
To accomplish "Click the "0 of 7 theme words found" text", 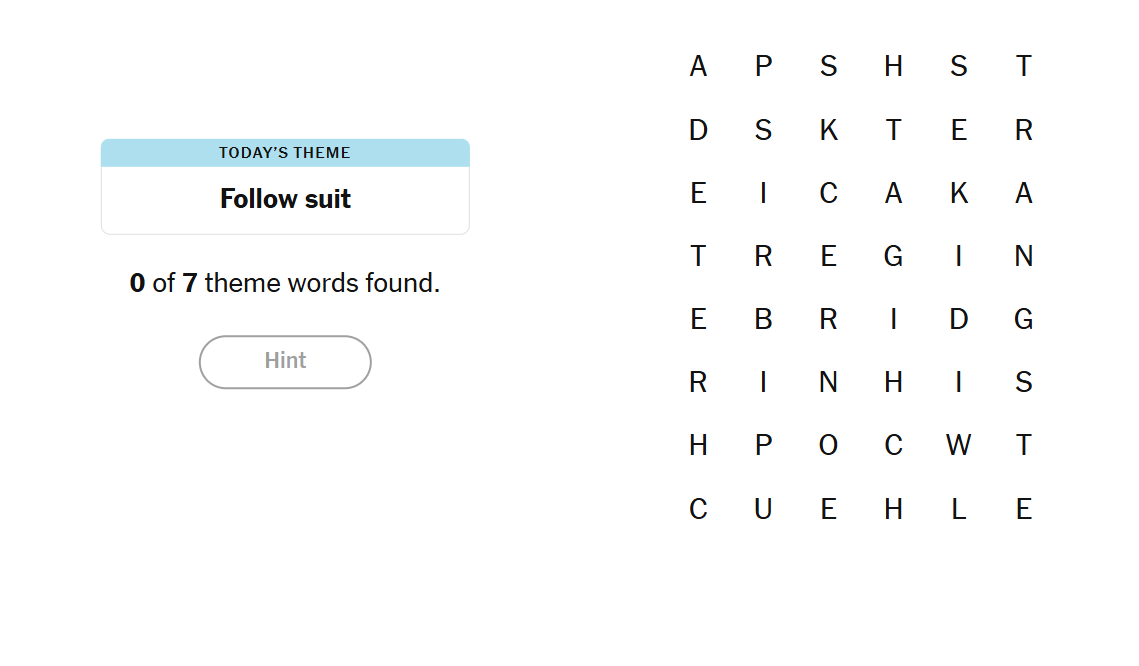I will click(285, 283).
